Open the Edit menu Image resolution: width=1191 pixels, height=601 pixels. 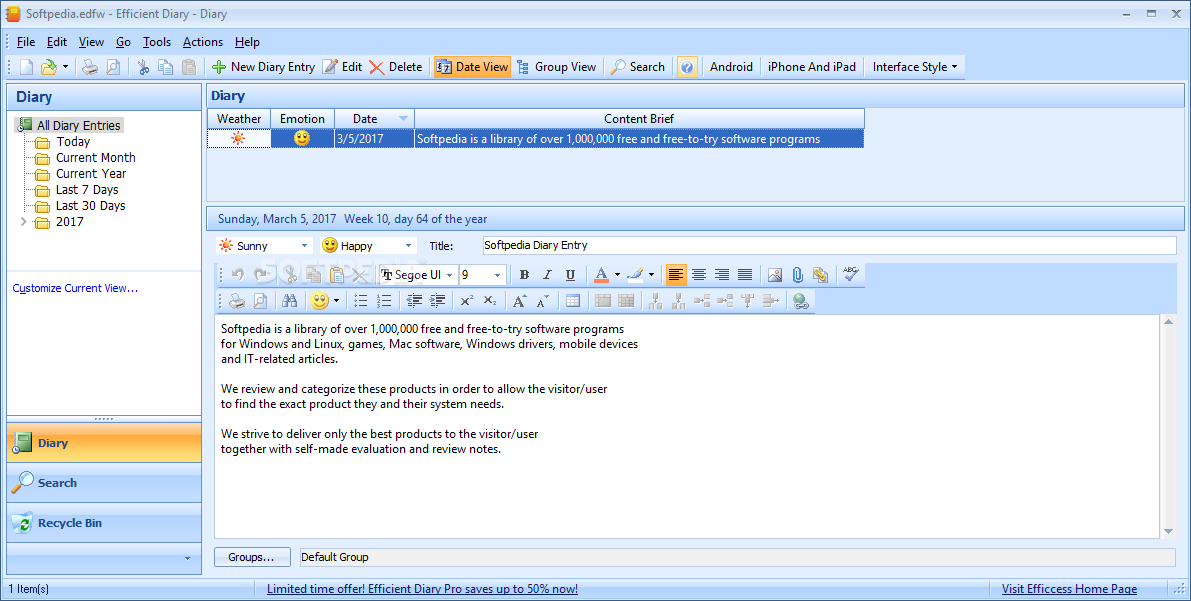[x=57, y=42]
